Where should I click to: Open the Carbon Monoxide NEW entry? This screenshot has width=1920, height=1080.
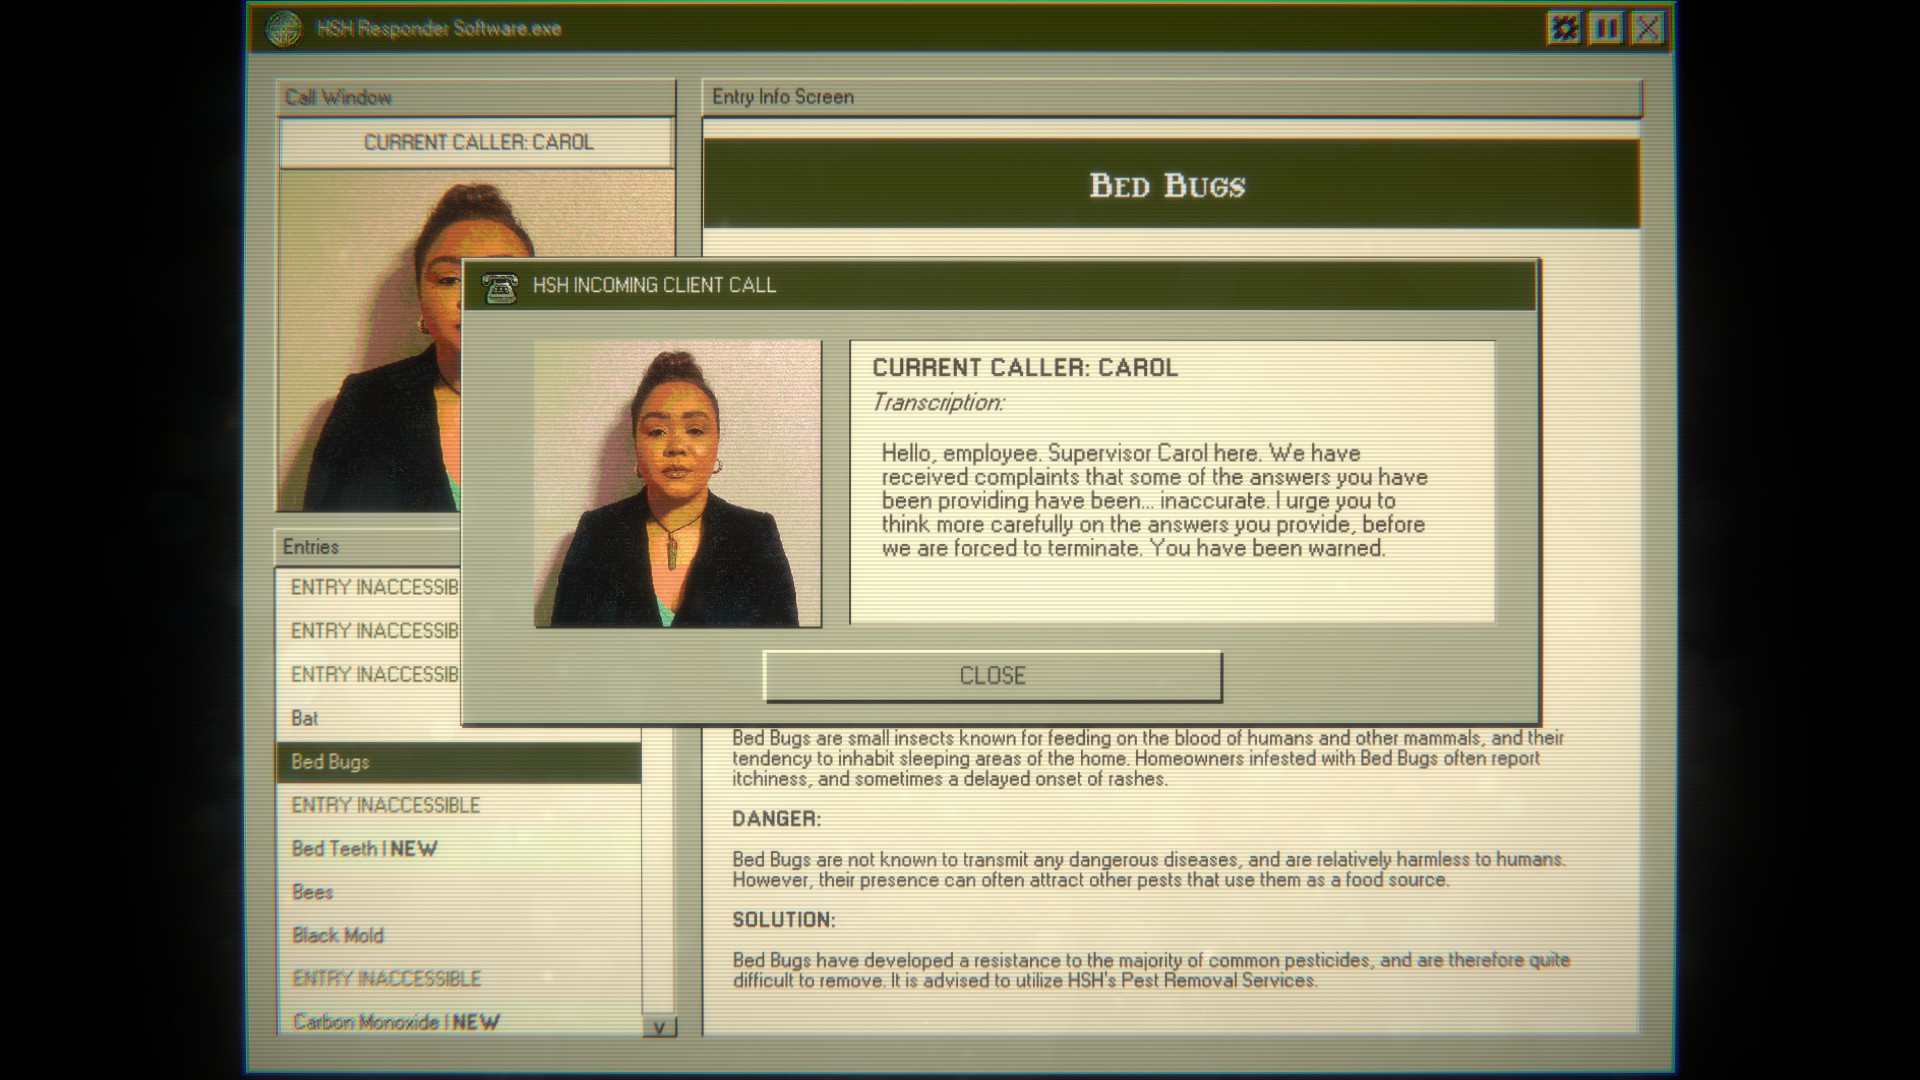tap(396, 1022)
